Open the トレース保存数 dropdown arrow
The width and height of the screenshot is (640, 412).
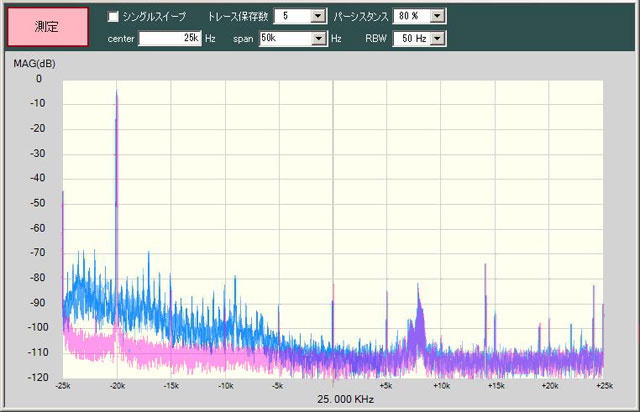317,16
